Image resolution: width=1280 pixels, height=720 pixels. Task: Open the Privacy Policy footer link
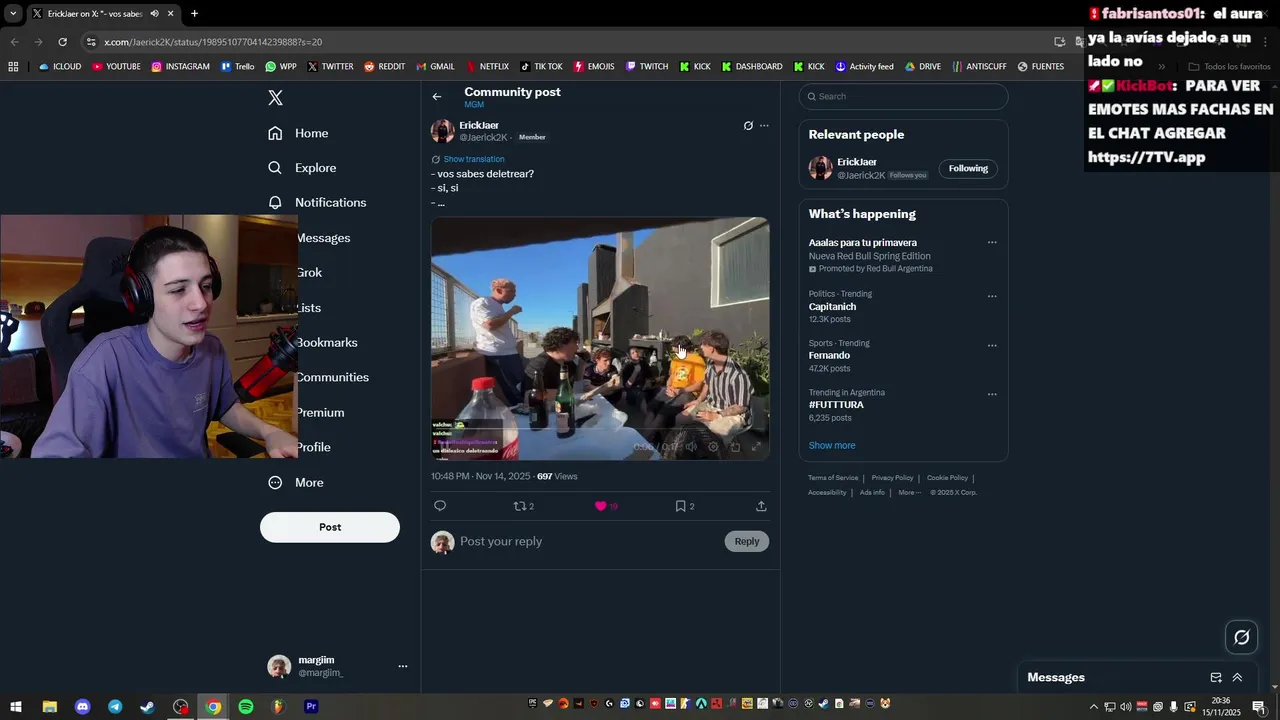892,478
